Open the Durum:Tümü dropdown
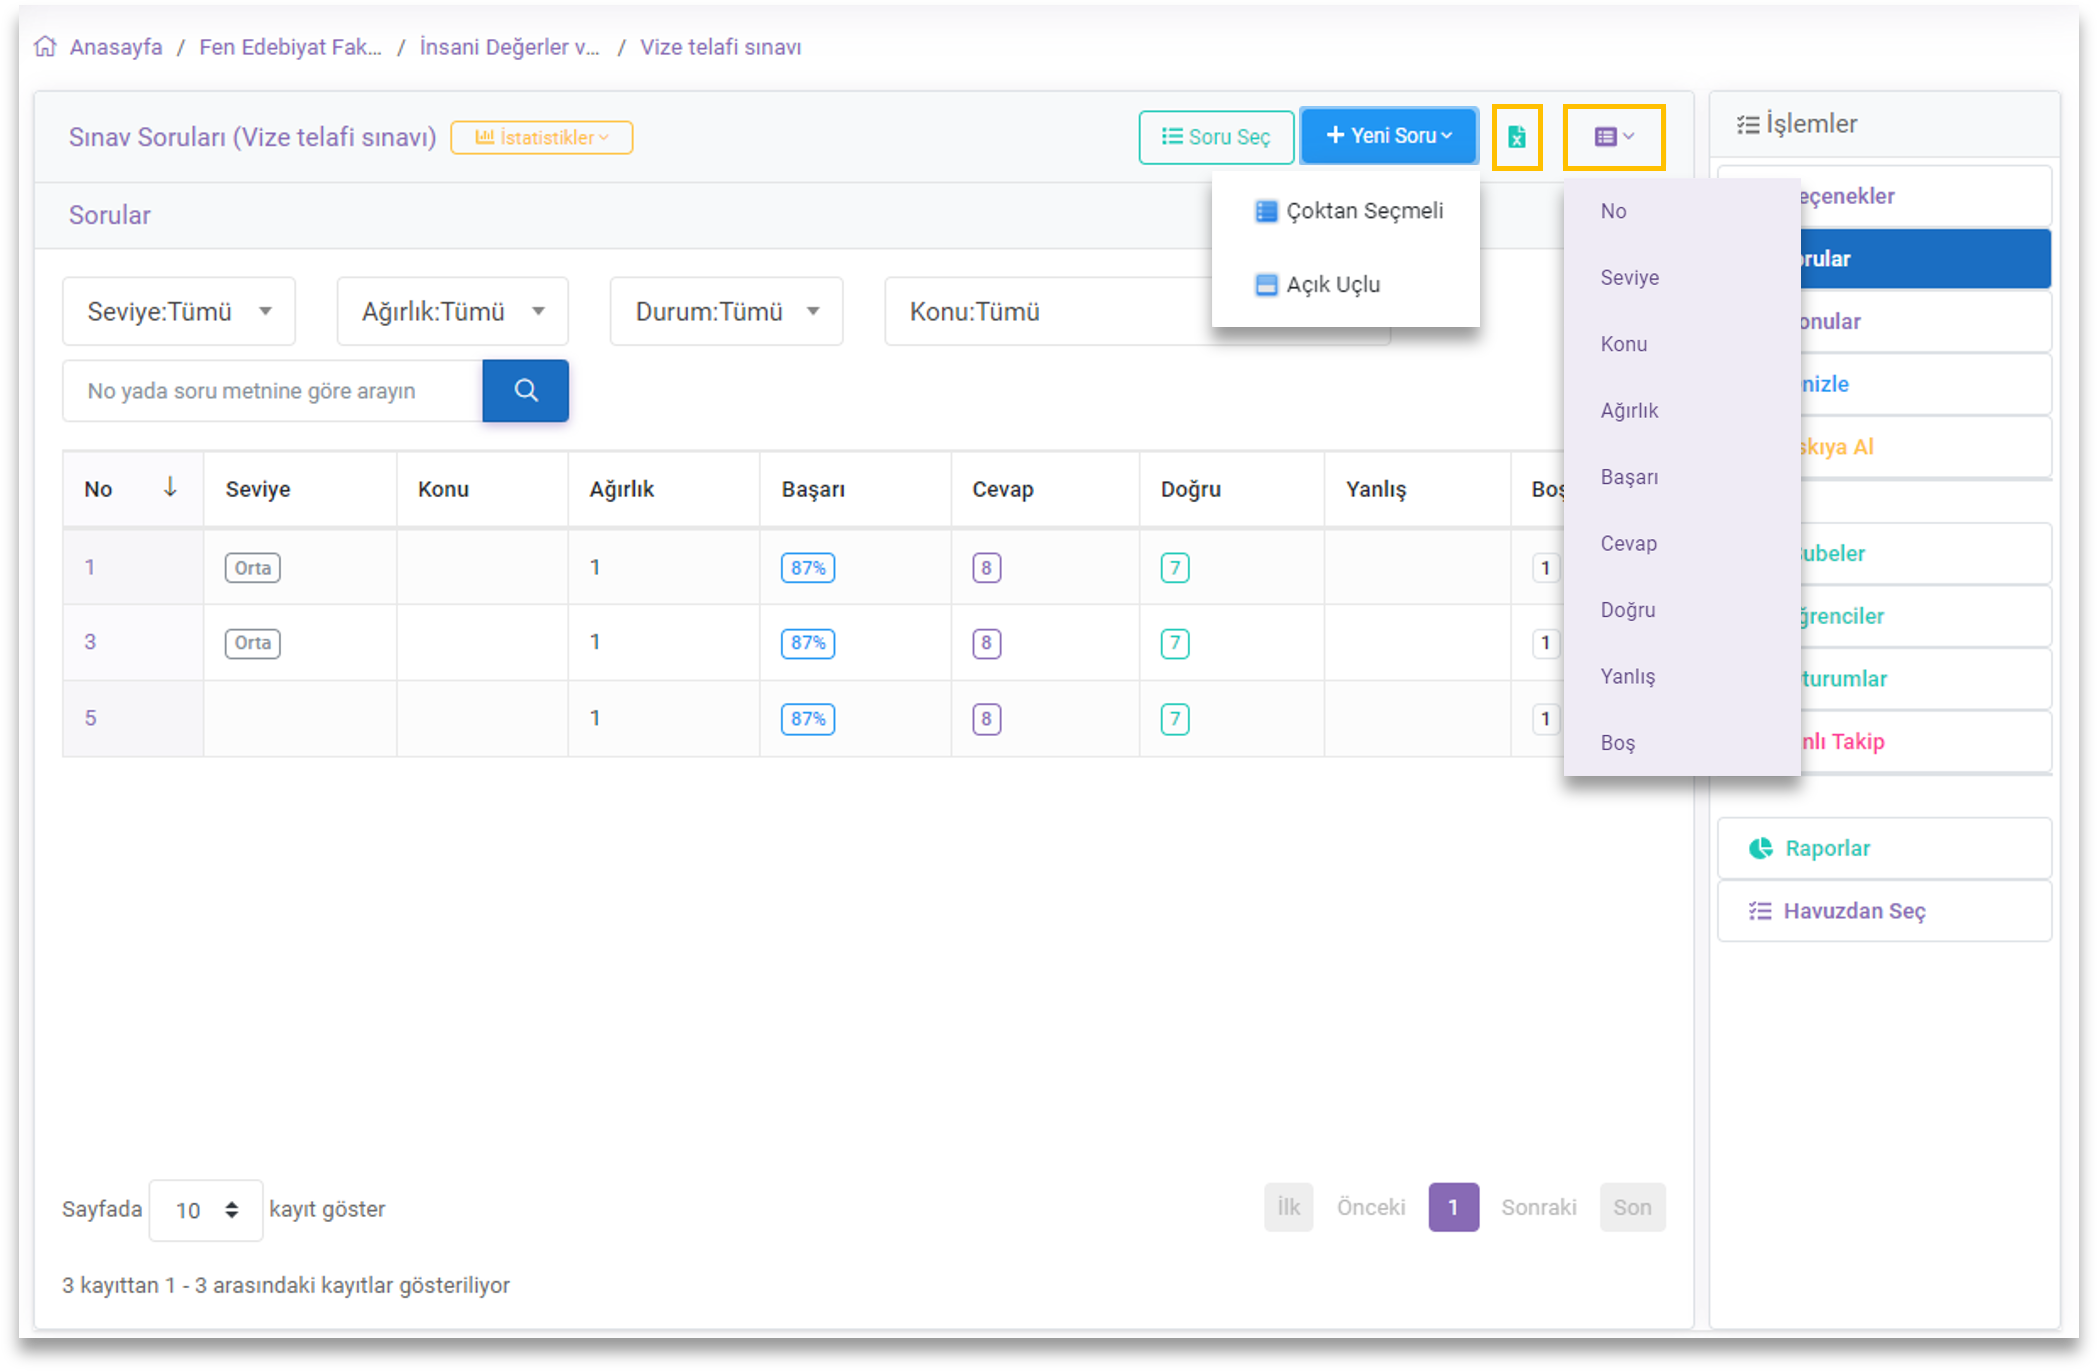Viewport: 2098px width, 1371px height. 726,312
